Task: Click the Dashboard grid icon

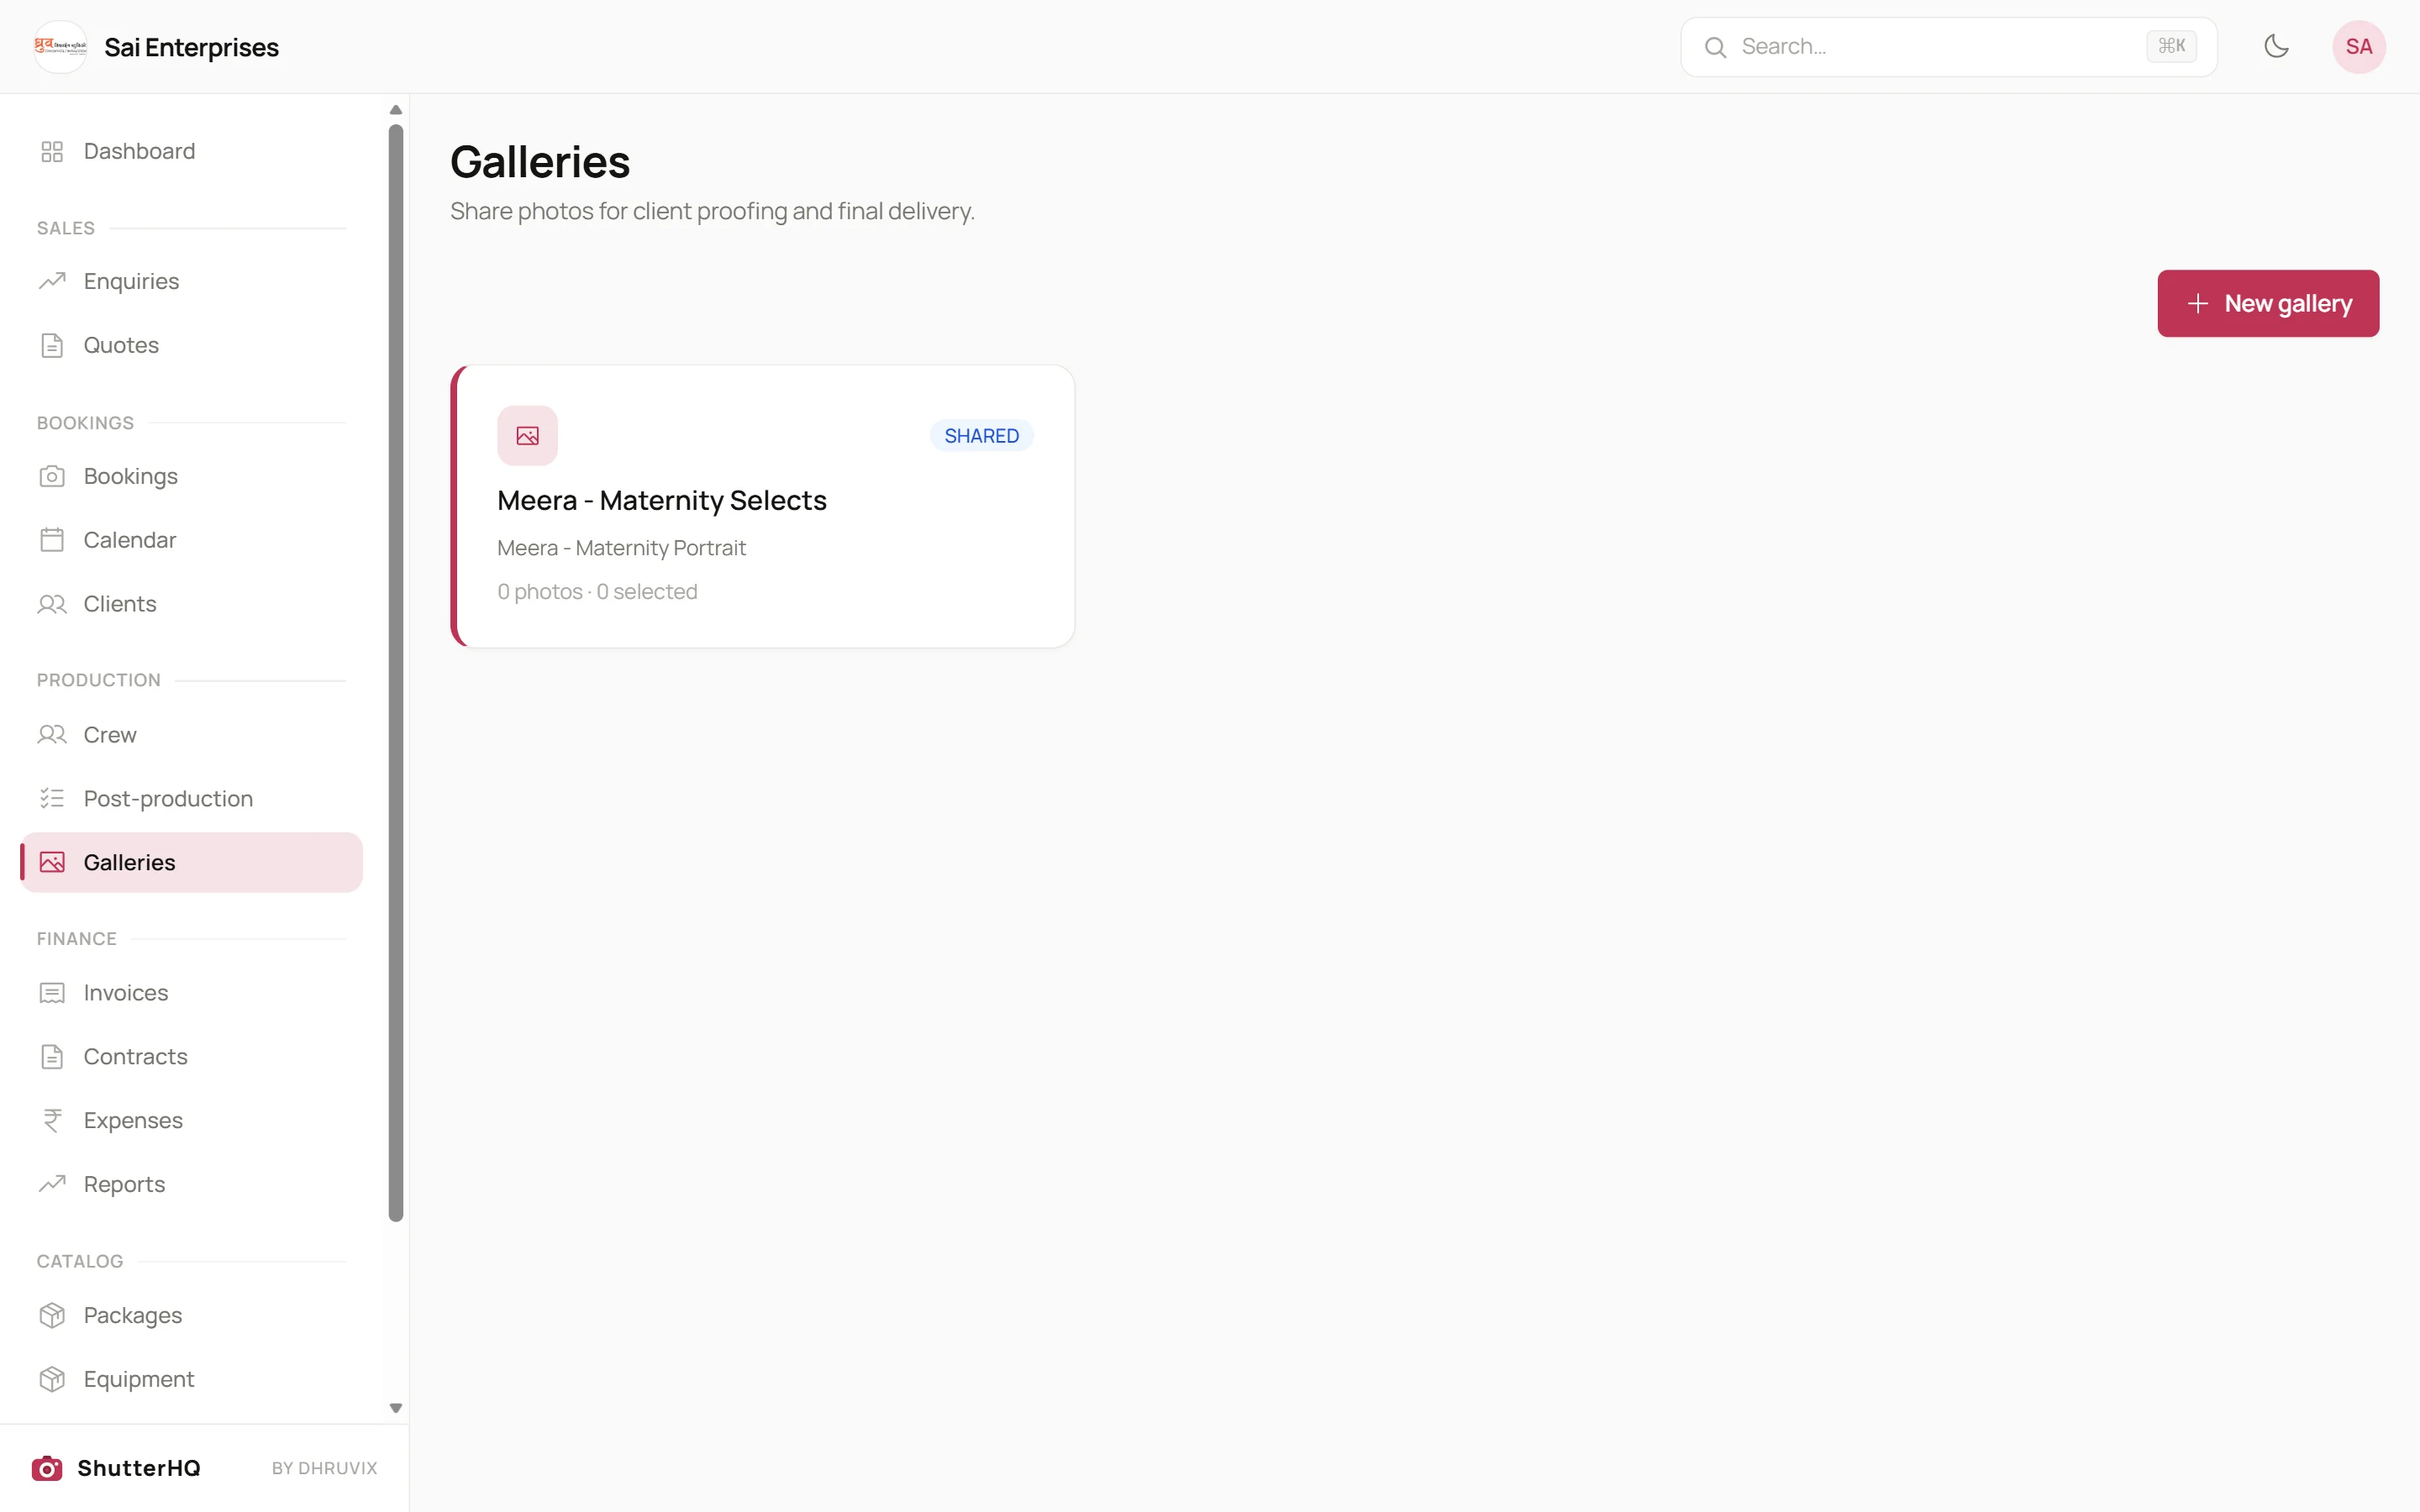Action: coord(52,151)
